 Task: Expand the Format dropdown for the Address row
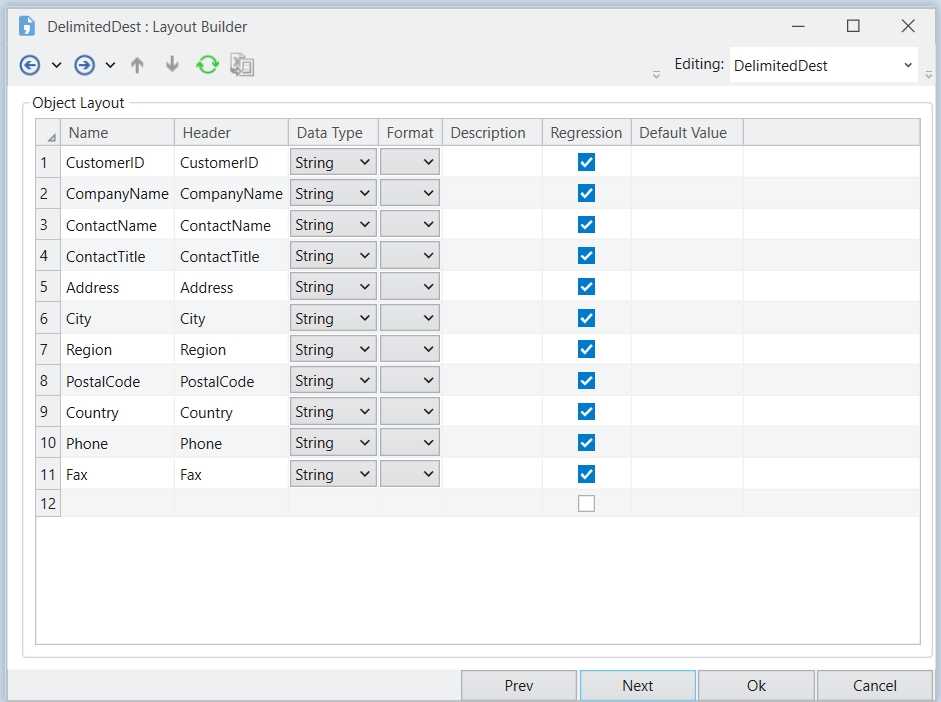[x=410, y=287]
